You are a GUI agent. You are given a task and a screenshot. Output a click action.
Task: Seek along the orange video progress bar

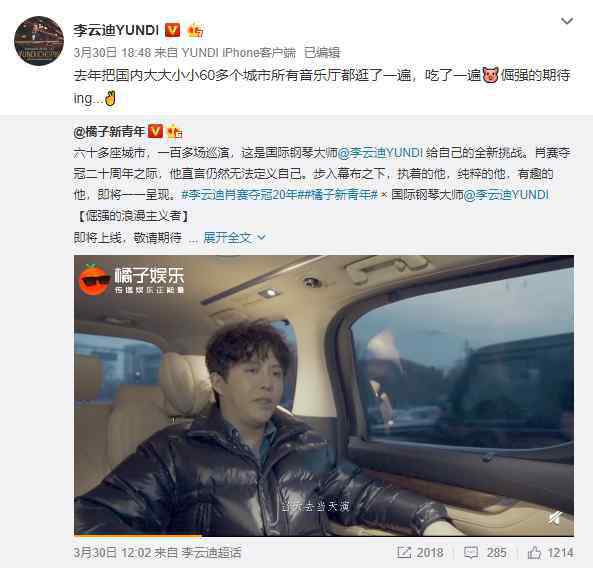tap(324, 535)
